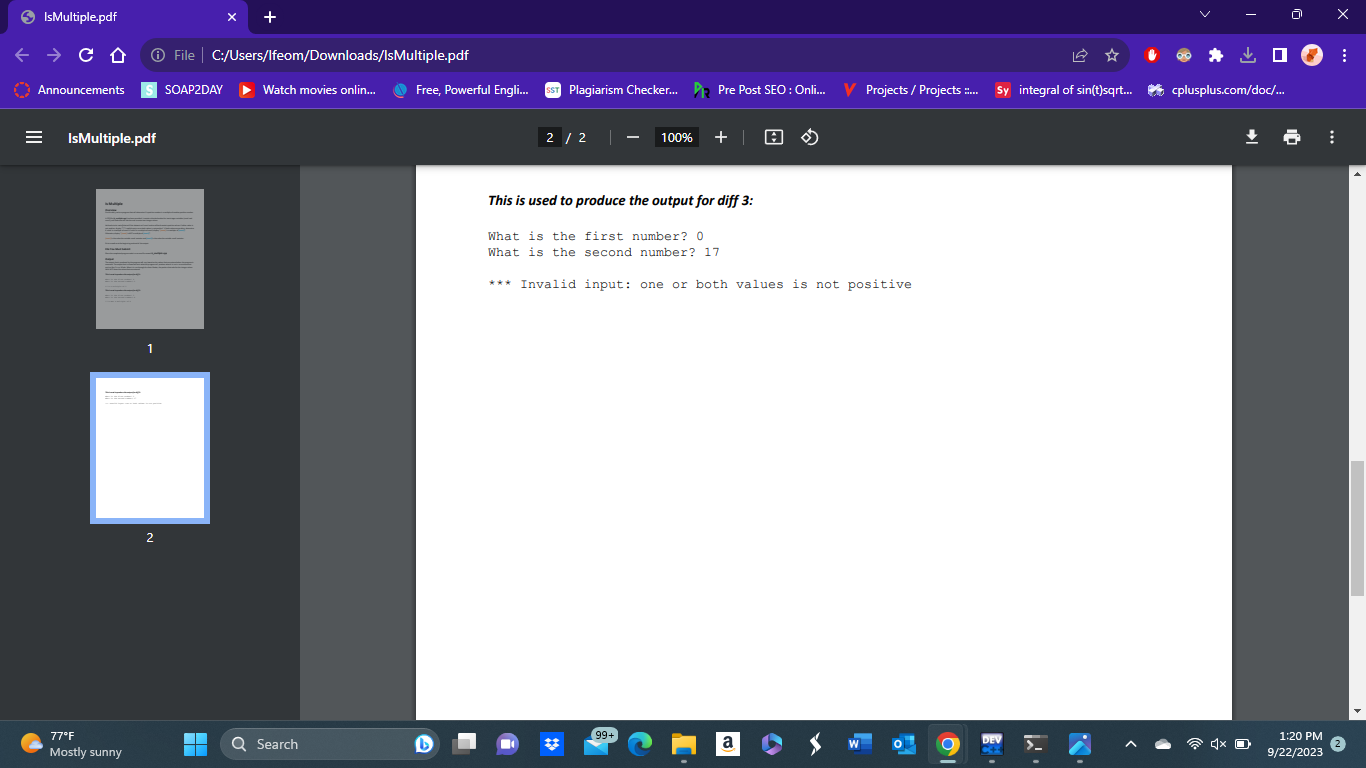Zoom into the PDF
This screenshot has height=768, width=1366.
[x=721, y=137]
